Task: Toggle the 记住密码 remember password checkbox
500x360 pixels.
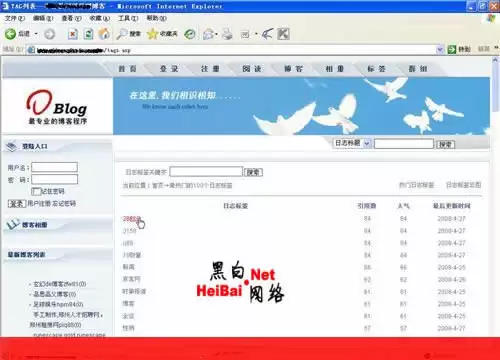Action: coord(35,191)
